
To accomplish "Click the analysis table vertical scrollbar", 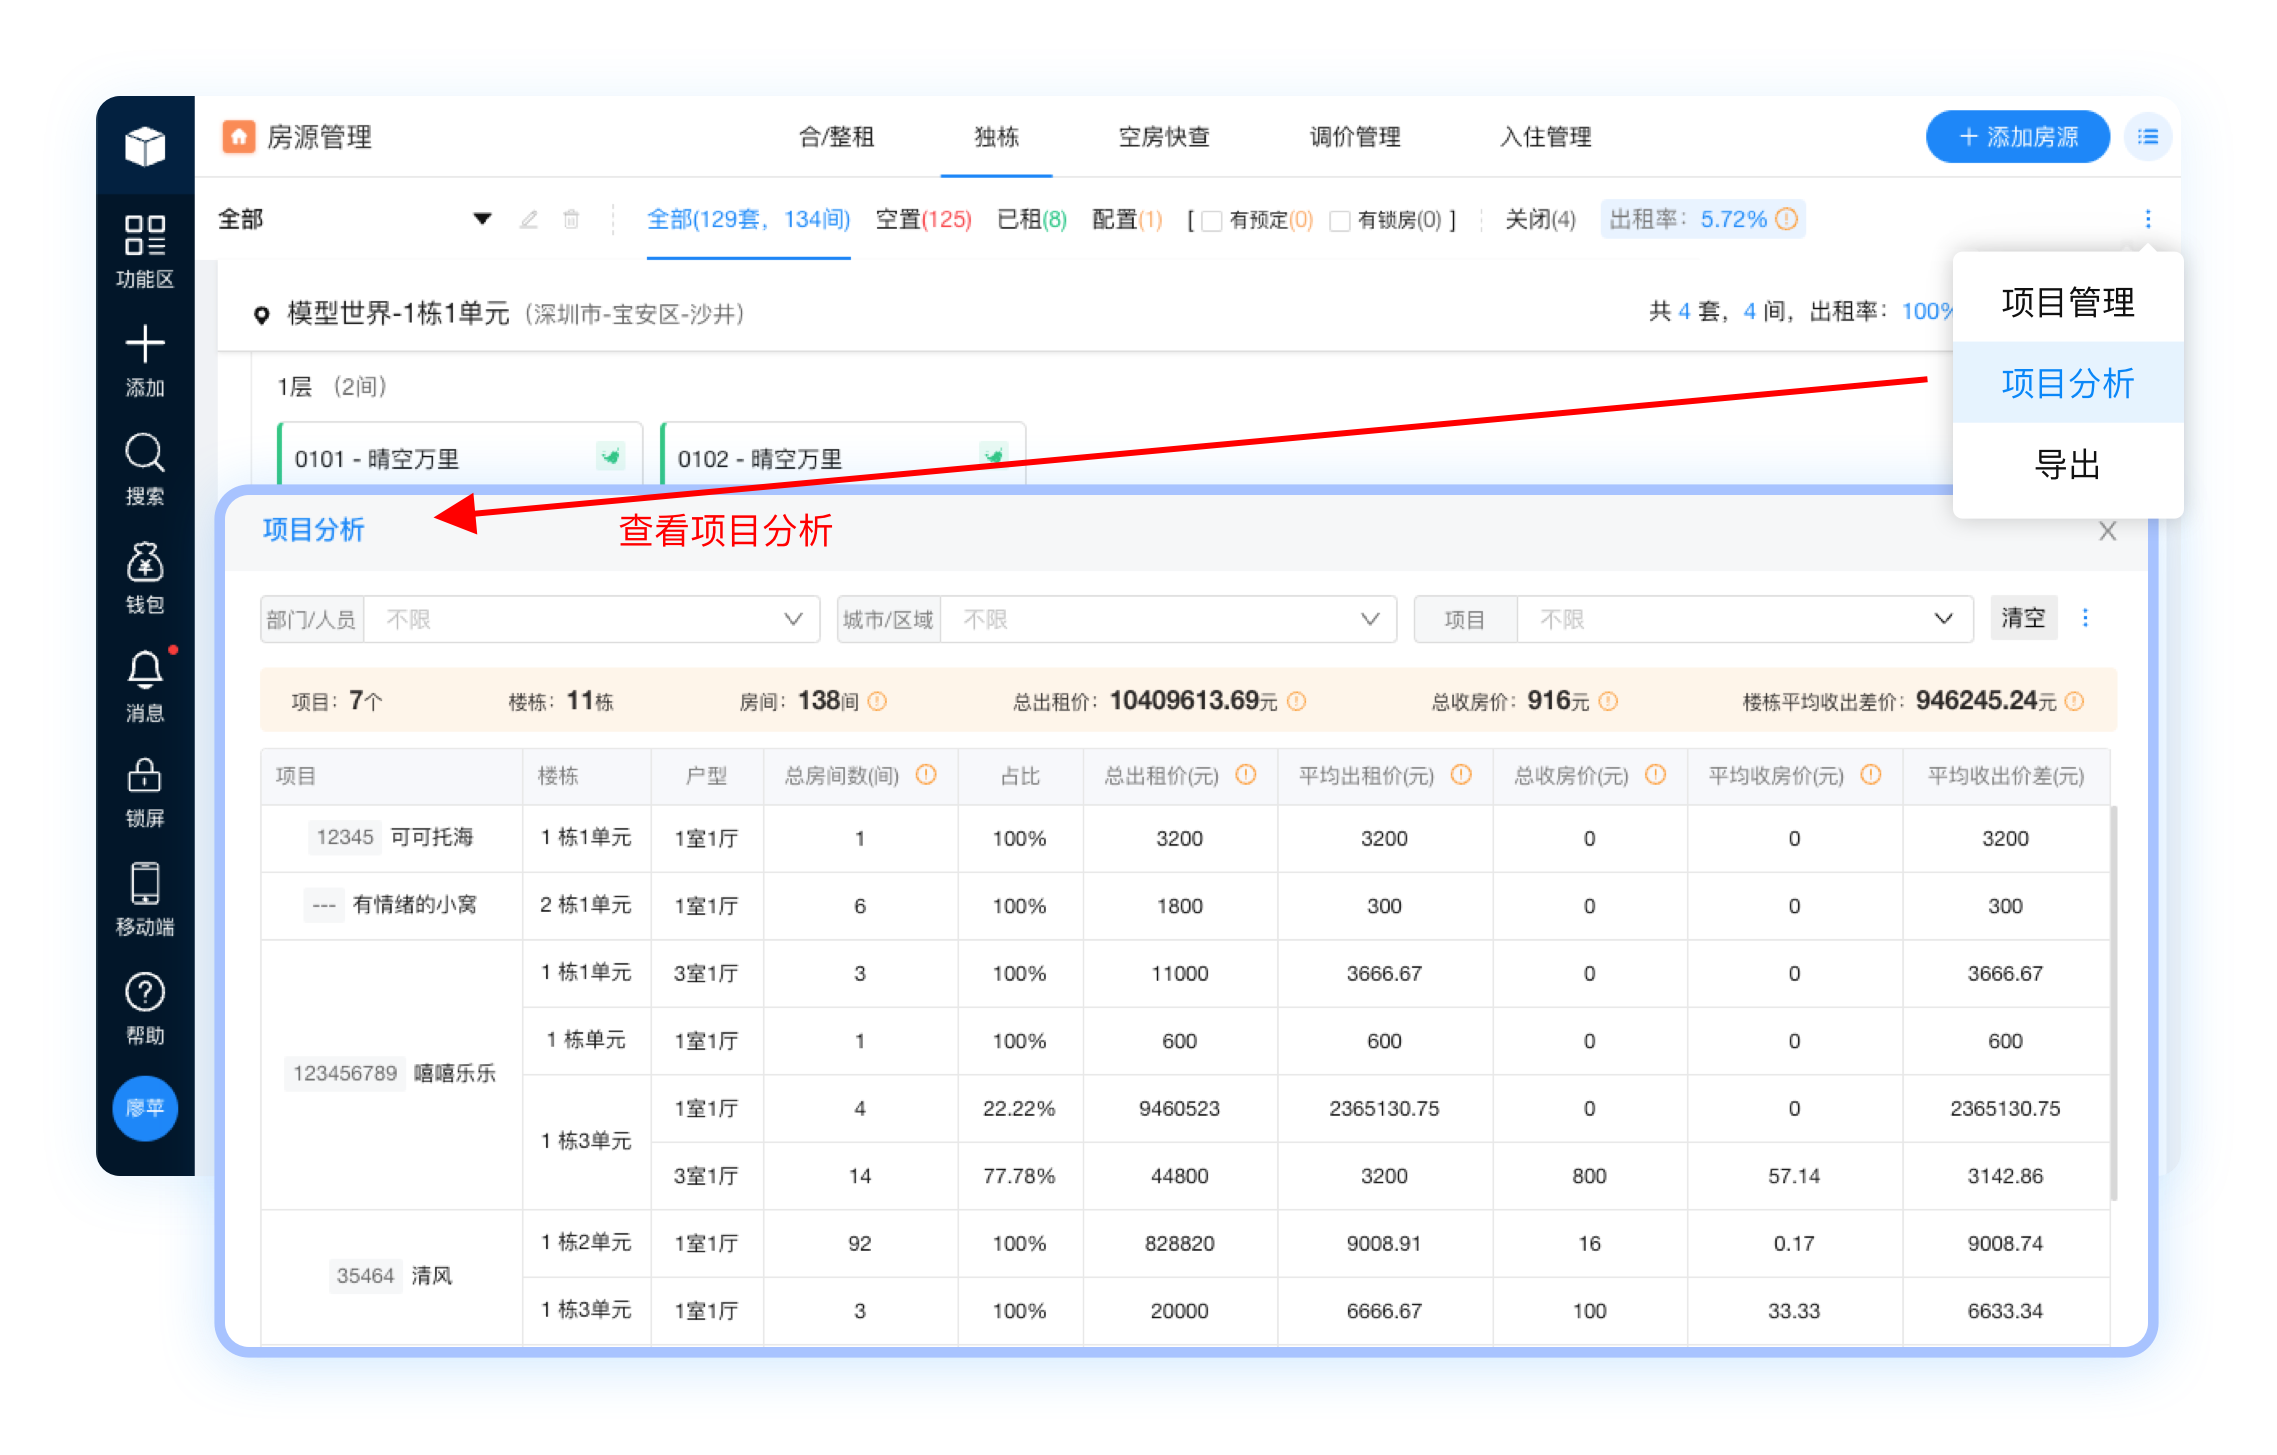I will (x=2114, y=1003).
